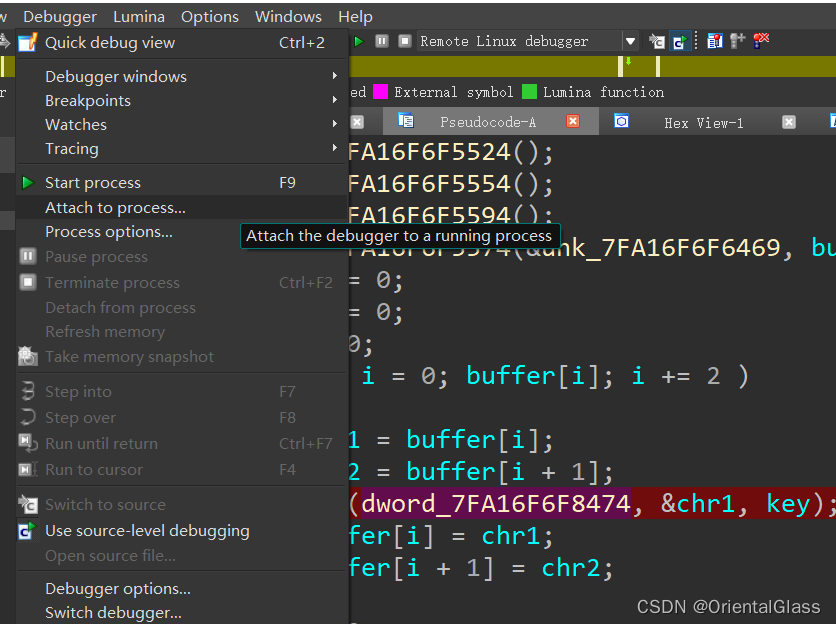Open the Help menu

pyautogui.click(x=355, y=17)
